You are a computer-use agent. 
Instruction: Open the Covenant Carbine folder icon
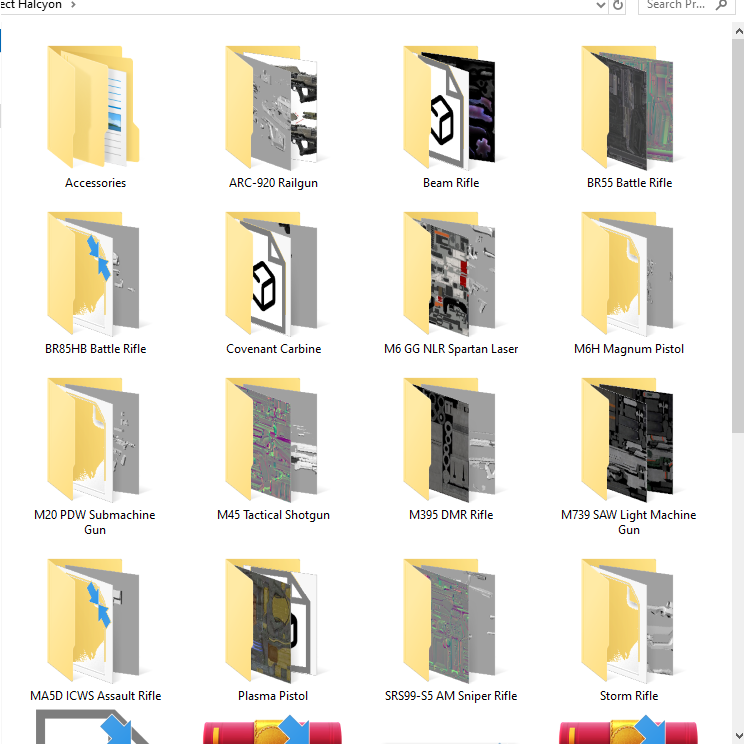[271, 274]
